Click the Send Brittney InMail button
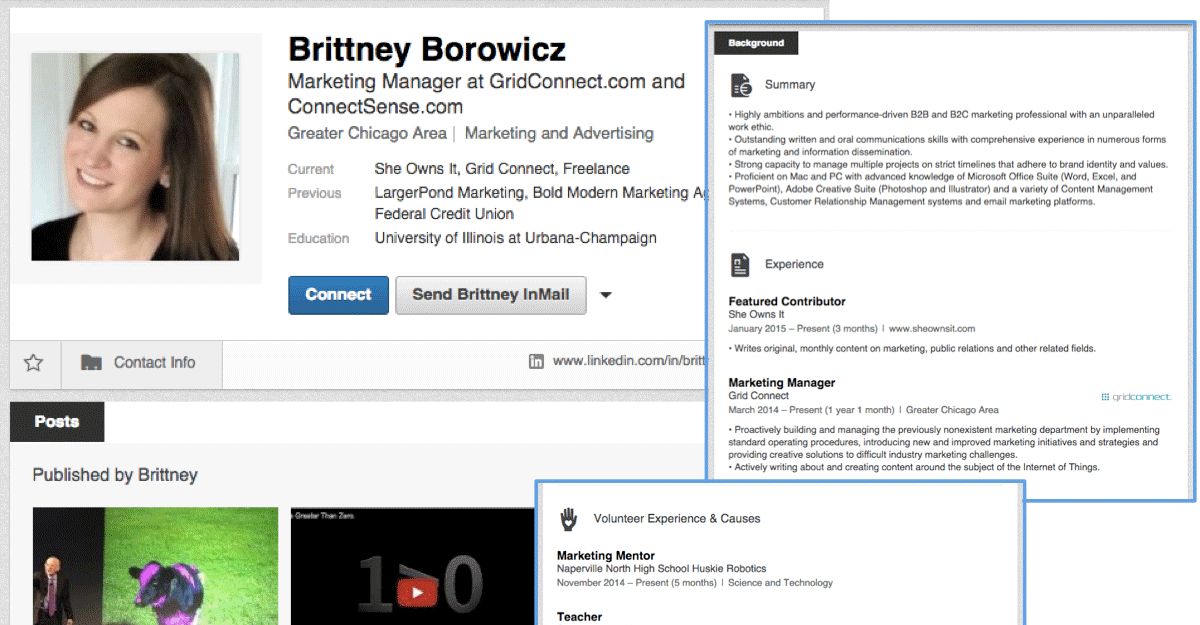Viewport: 1200px width, 625px height. 491,295
